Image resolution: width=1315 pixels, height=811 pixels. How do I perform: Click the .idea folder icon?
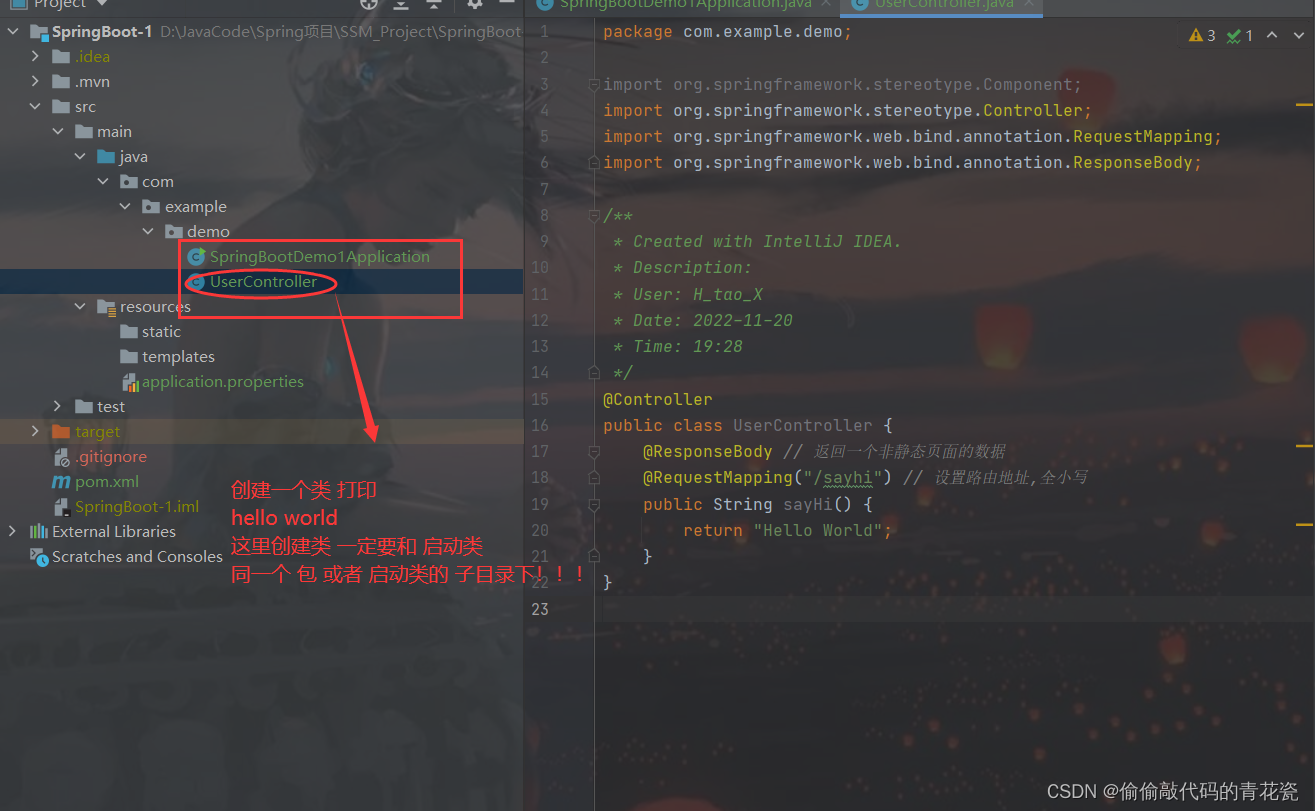click(x=62, y=57)
